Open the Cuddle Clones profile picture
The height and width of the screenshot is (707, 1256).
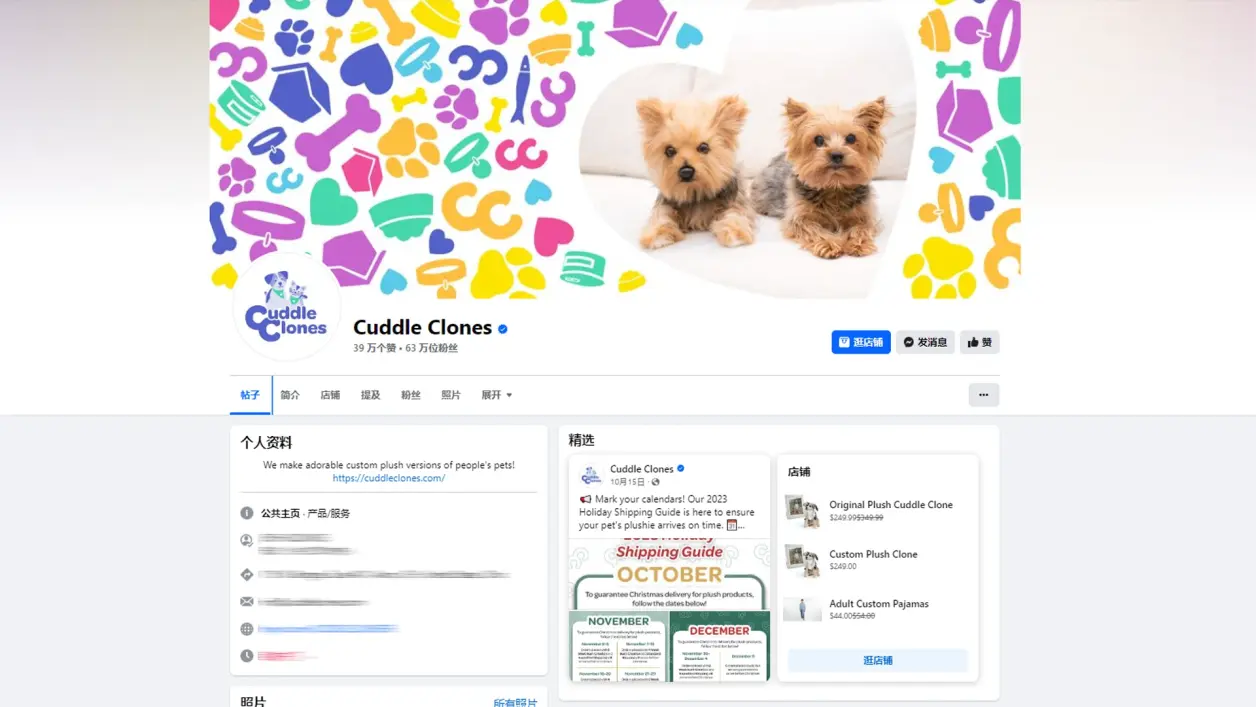pyautogui.click(x=286, y=308)
